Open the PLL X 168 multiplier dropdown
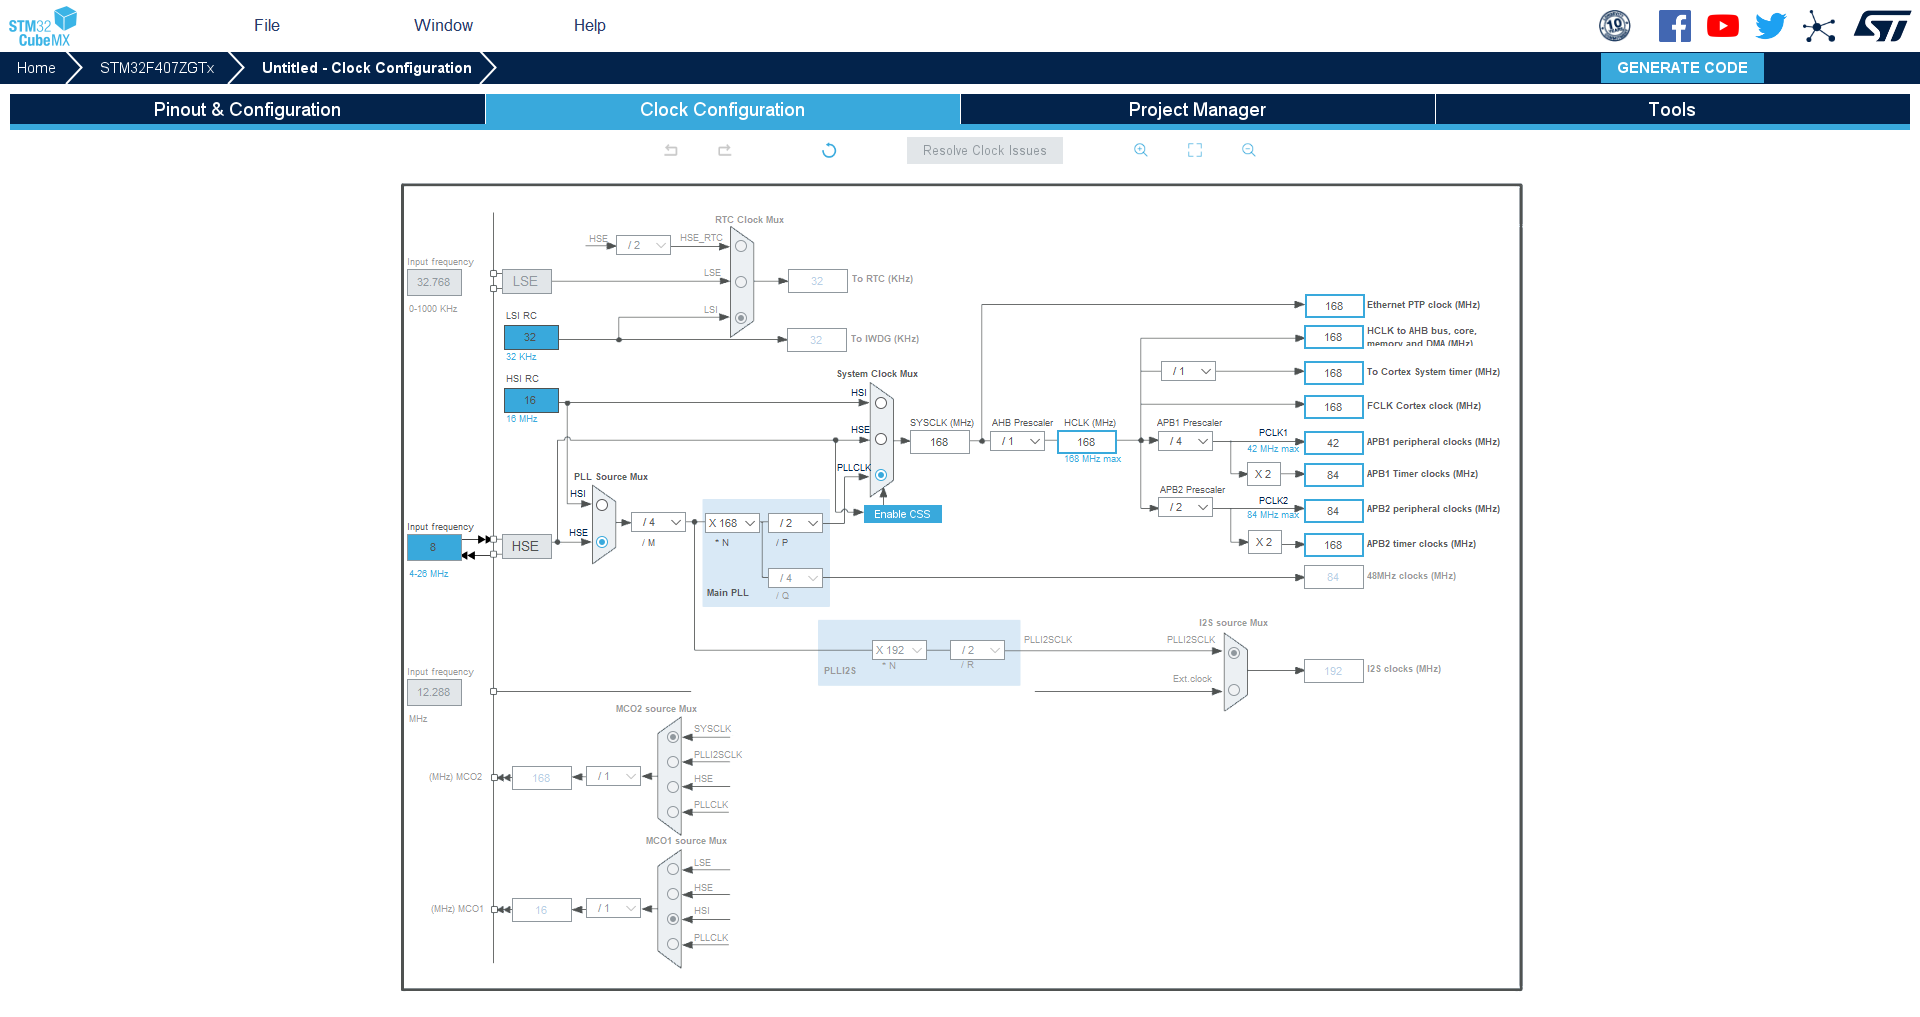 pos(732,523)
